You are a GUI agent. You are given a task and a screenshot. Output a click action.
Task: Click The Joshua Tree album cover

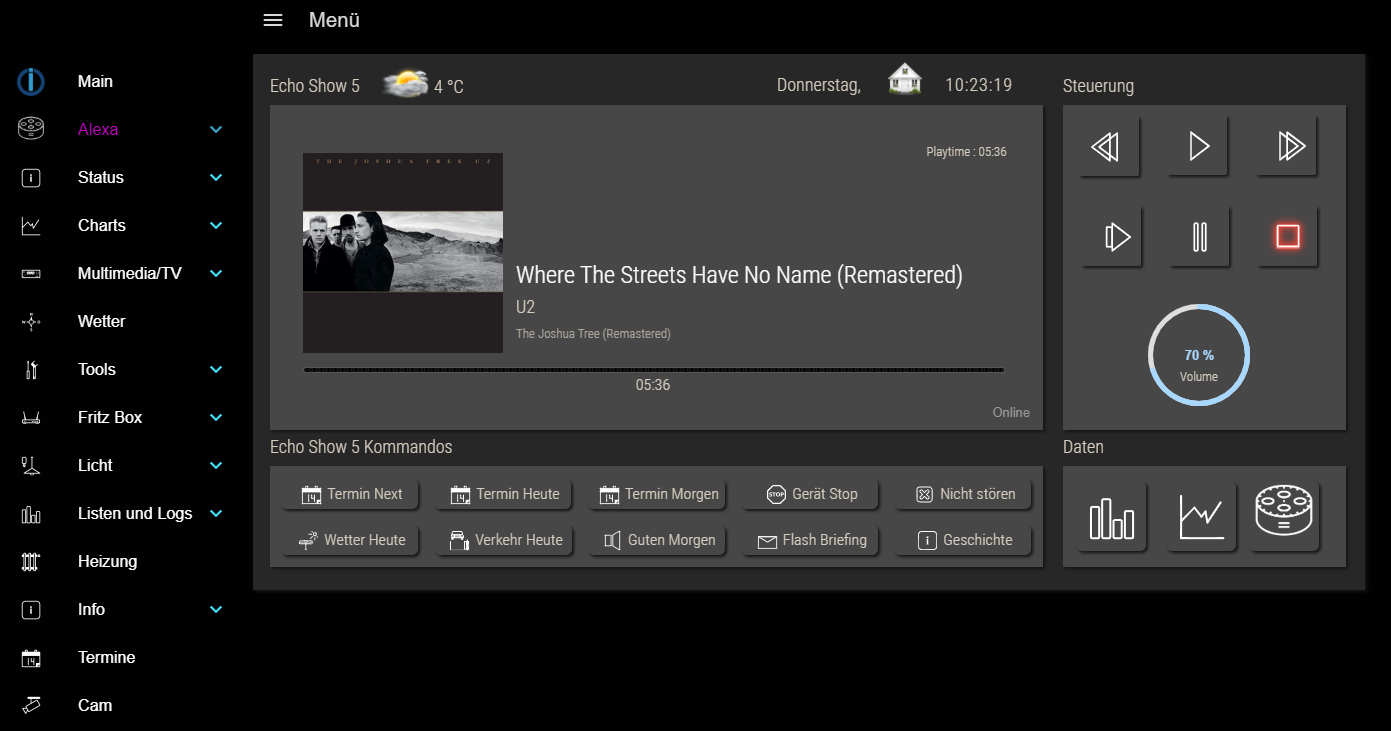[403, 253]
